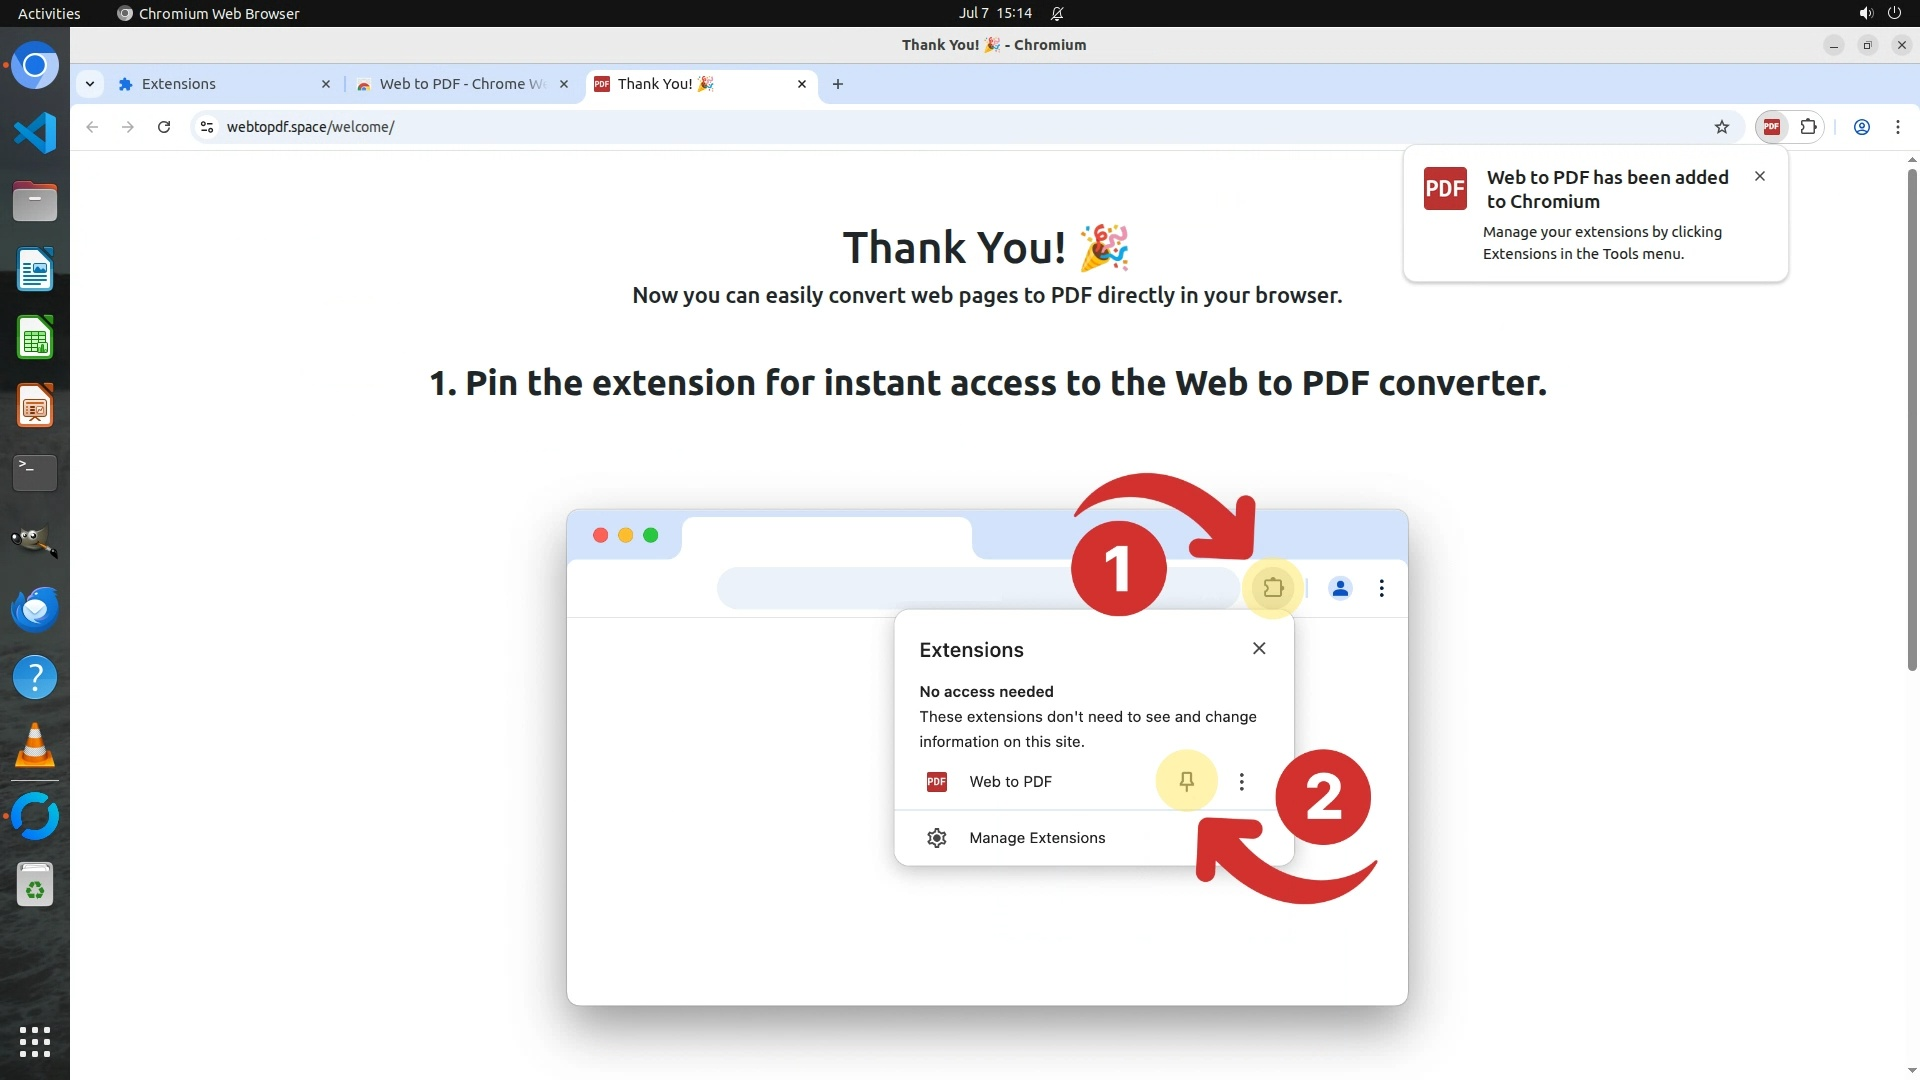Open a new tab with plus button
This screenshot has width=1920, height=1080.
tap(838, 84)
